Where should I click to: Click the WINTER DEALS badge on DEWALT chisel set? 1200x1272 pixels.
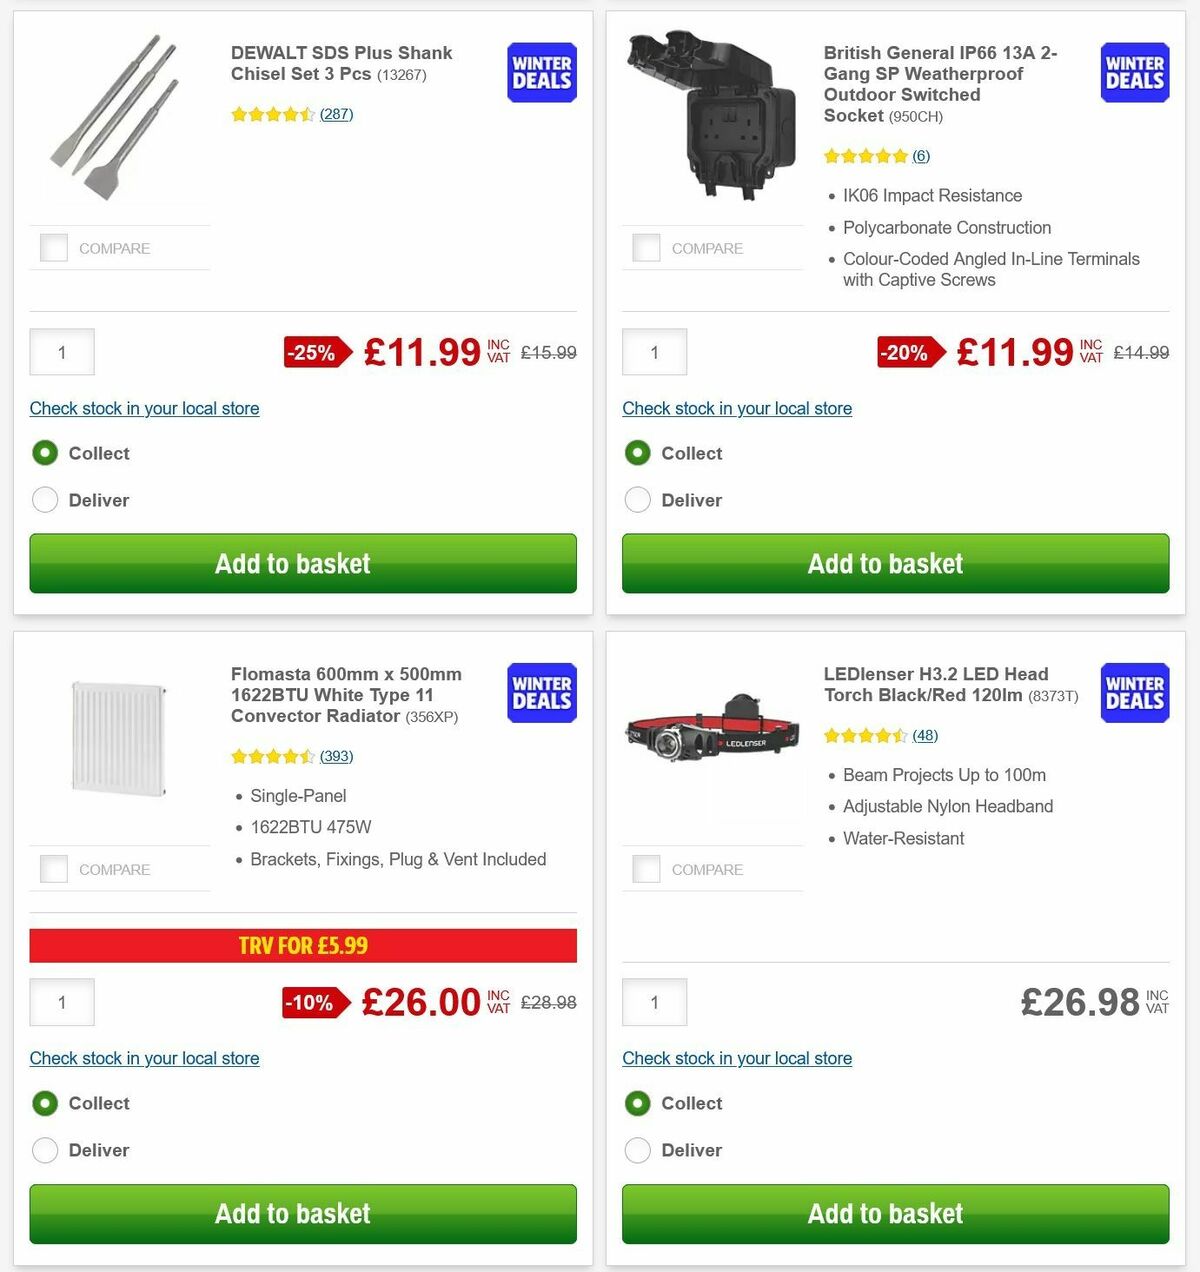click(x=540, y=72)
